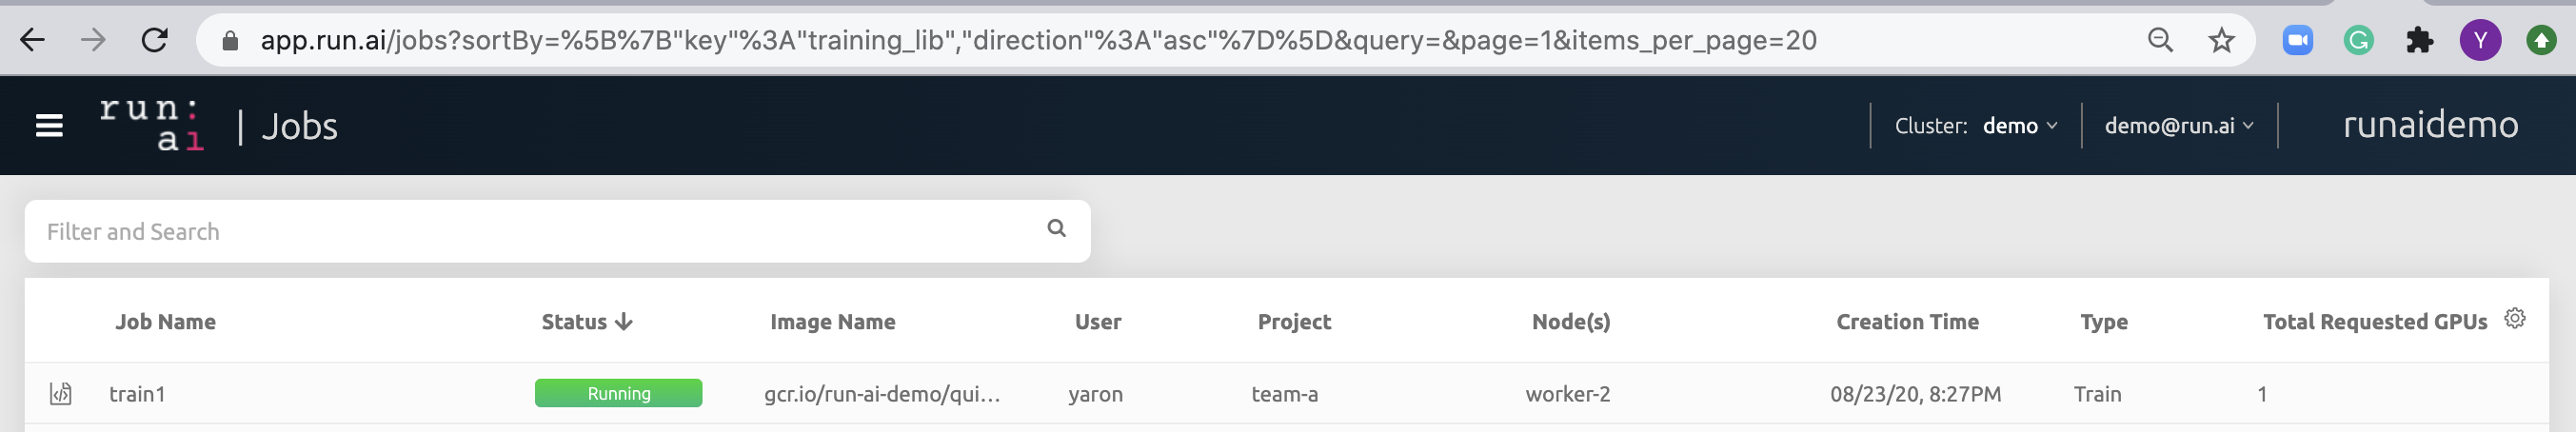2576x432 pixels.
Task: Reload the page
Action: coord(154,40)
